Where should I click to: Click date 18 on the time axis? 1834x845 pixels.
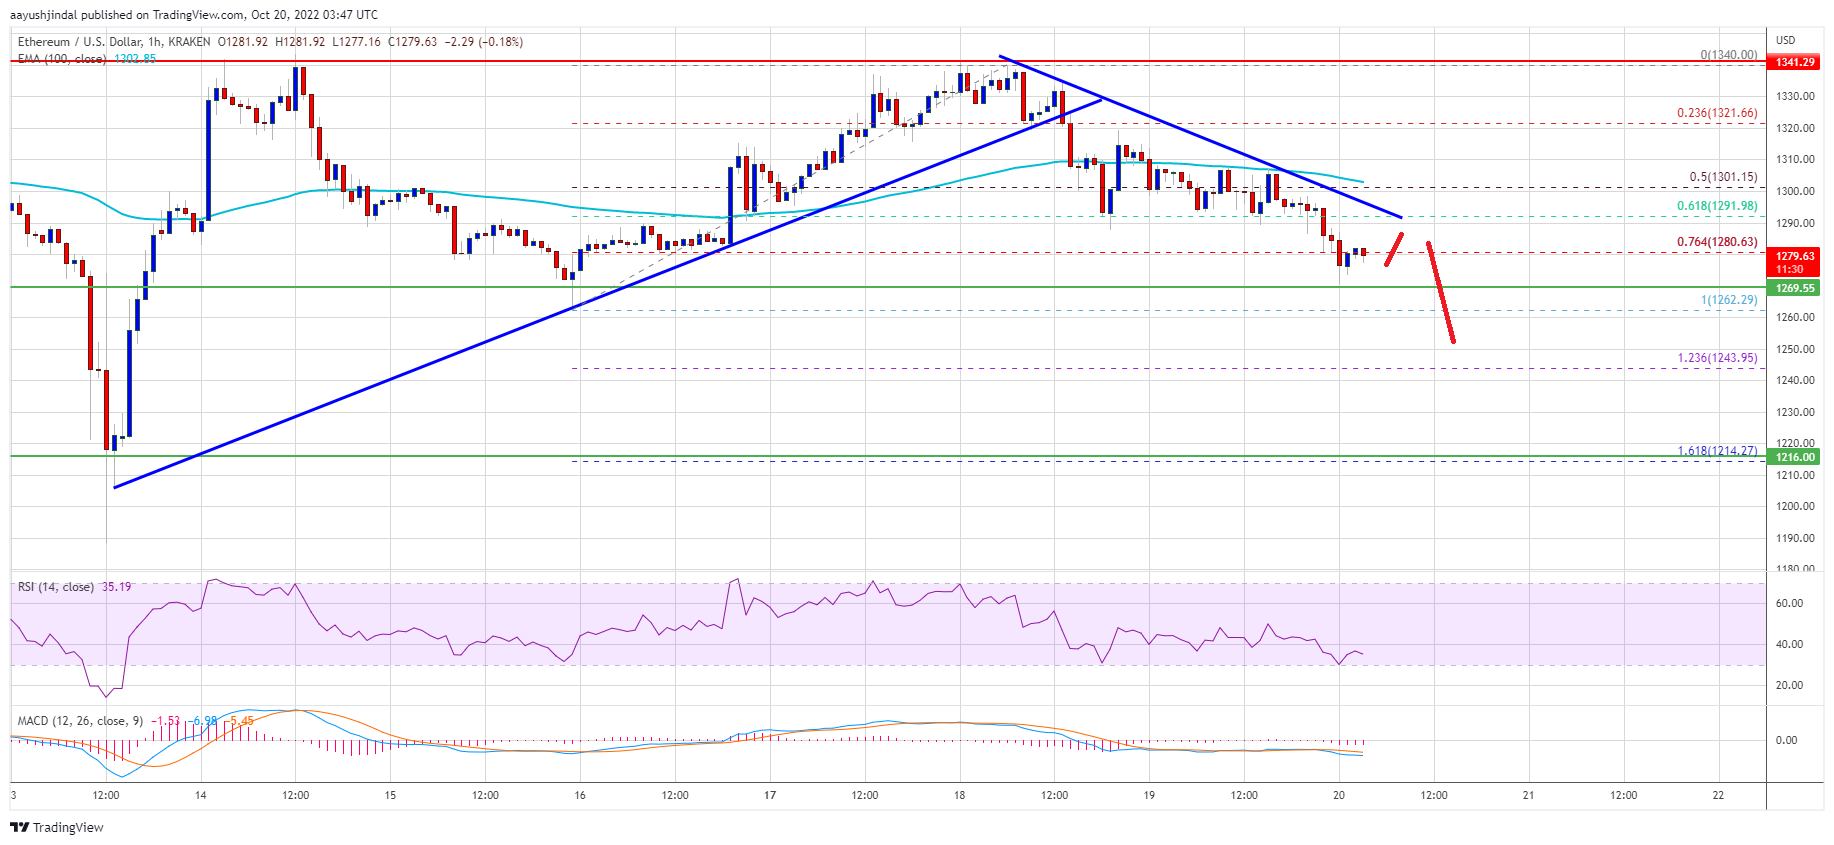pyautogui.click(x=959, y=795)
